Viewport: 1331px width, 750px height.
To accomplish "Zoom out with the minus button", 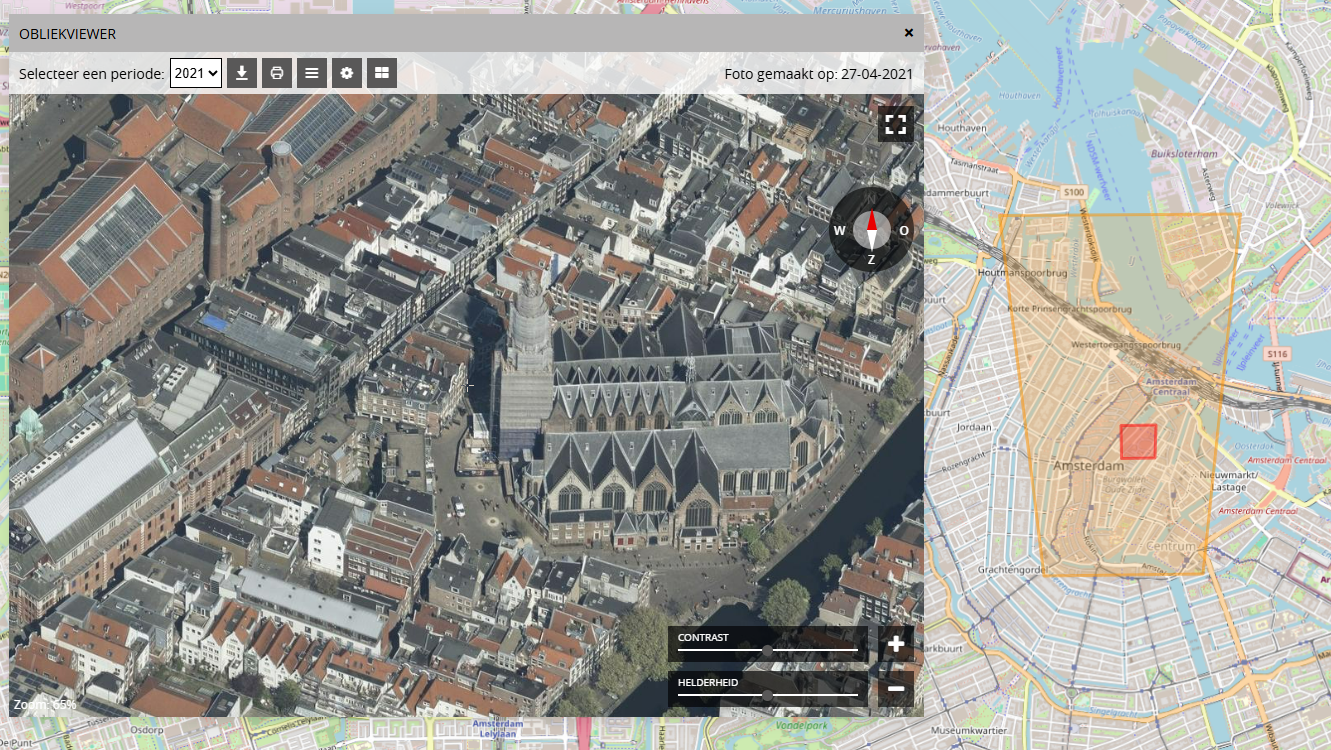I will coord(896,689).
